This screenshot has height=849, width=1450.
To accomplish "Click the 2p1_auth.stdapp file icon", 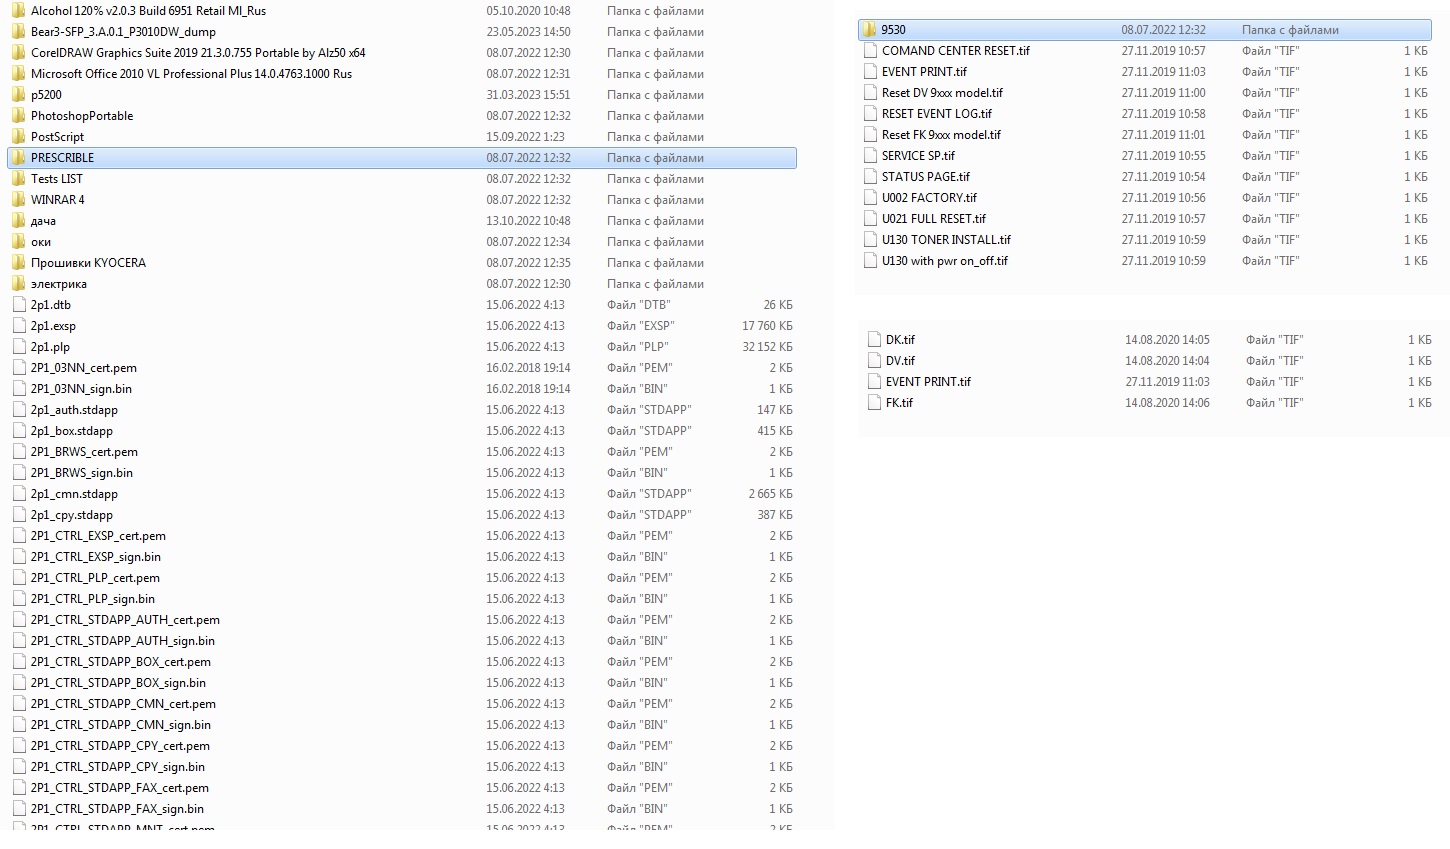I will pyautogui.click(x=18, y=410).
